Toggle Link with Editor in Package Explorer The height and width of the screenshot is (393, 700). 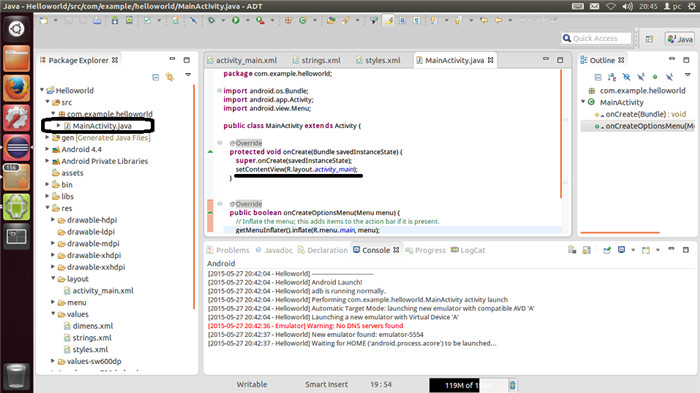(170, 77)
